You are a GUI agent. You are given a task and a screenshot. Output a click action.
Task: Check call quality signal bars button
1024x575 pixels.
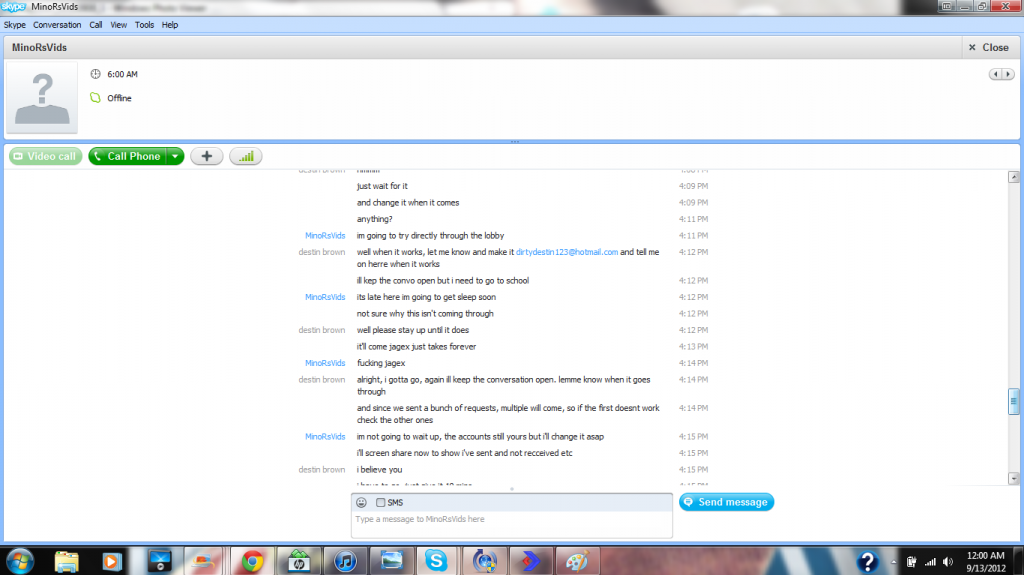click(x=246, y=156)
